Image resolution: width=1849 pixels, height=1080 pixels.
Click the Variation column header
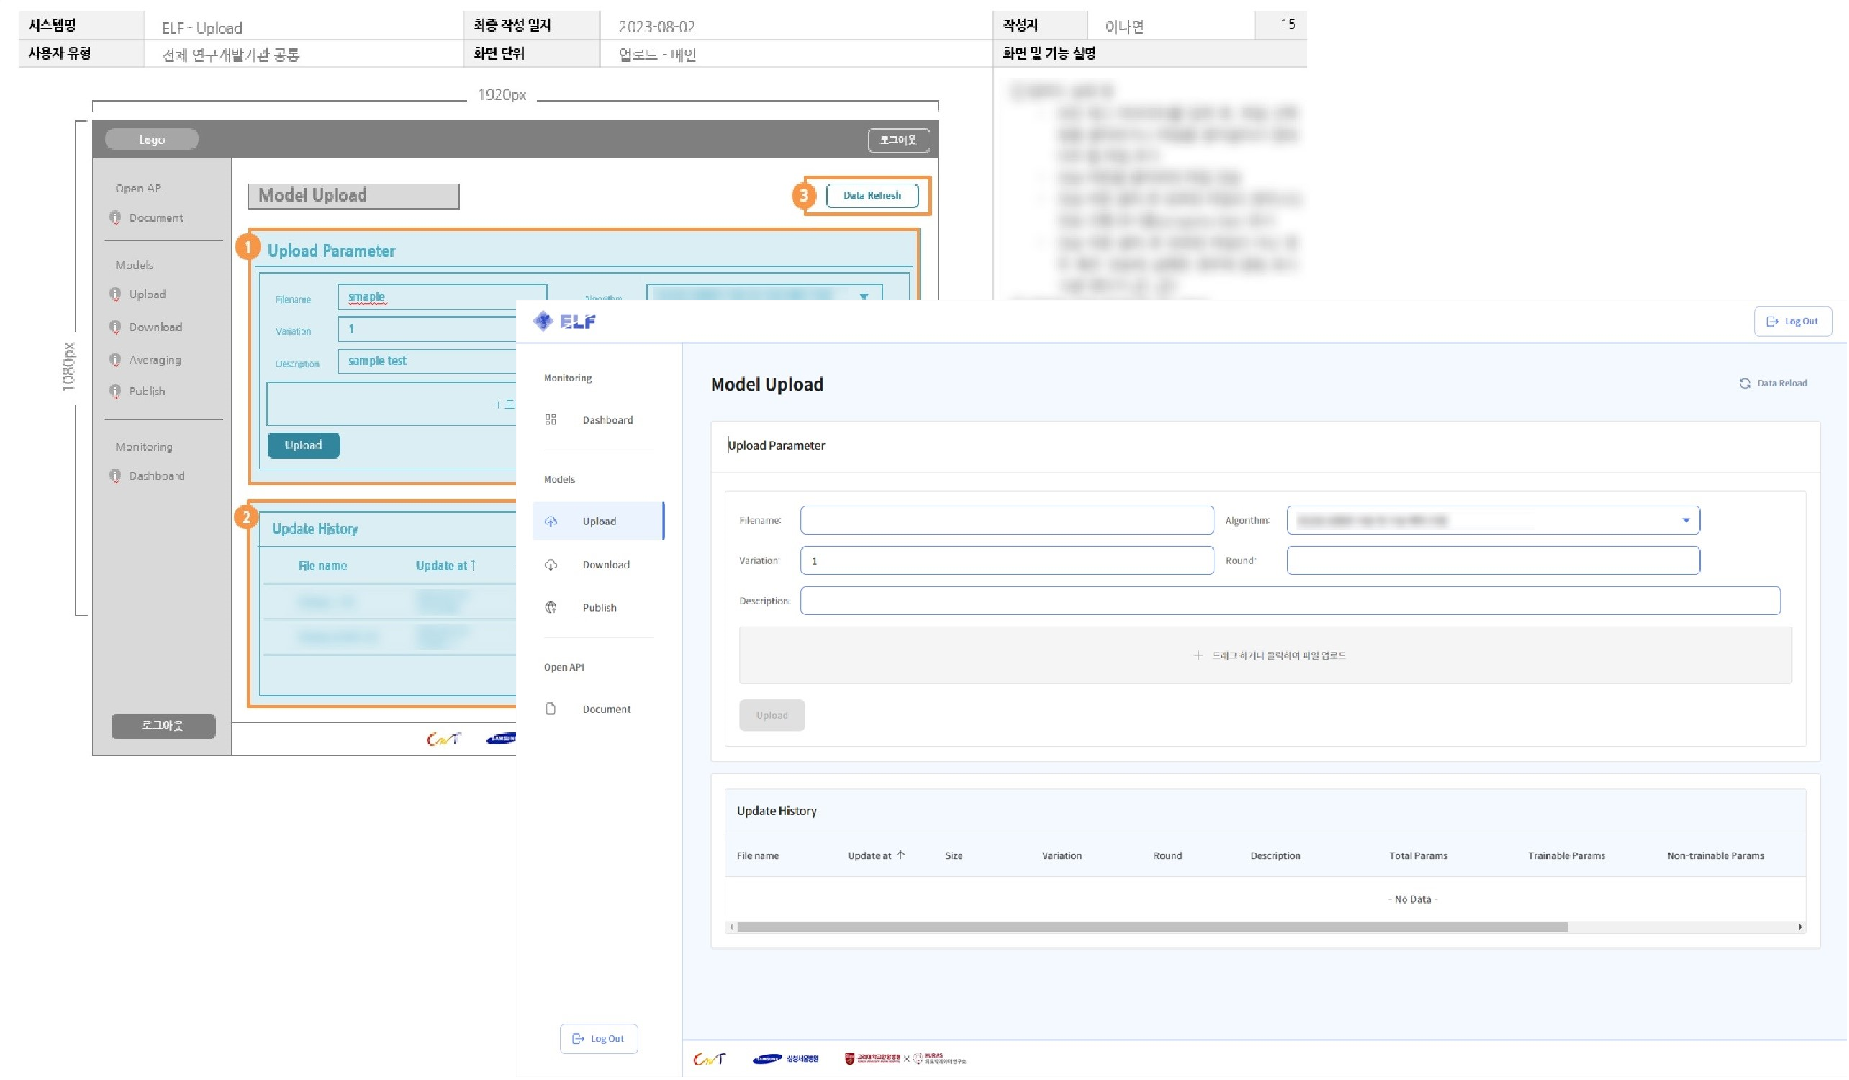[1062, 856]
